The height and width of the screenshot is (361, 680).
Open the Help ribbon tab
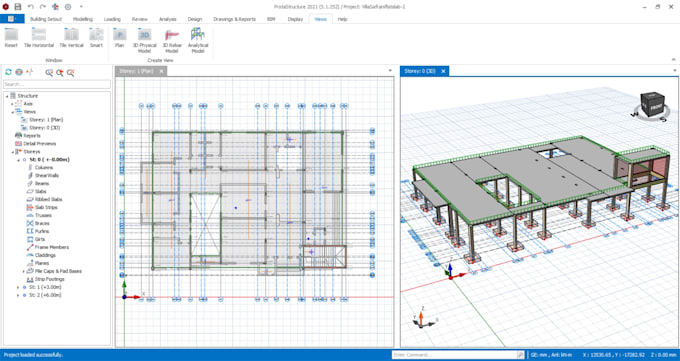343,19
